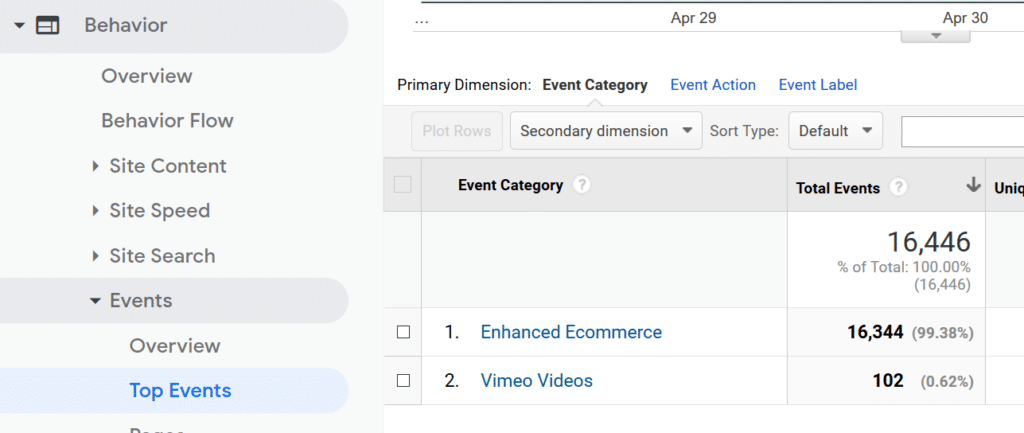Click the 16,344 total events value
Image resolution: width=1024 pixels, height=433 pixels.
875,332
